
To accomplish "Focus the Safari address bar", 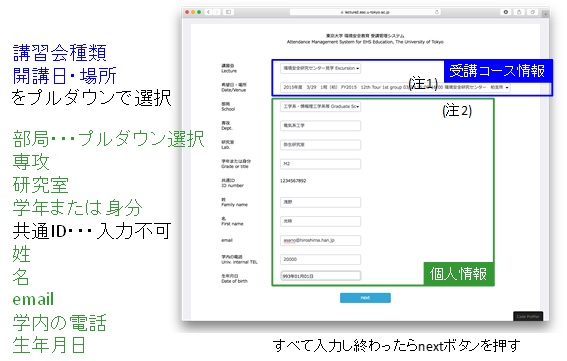I will point(365,12).
